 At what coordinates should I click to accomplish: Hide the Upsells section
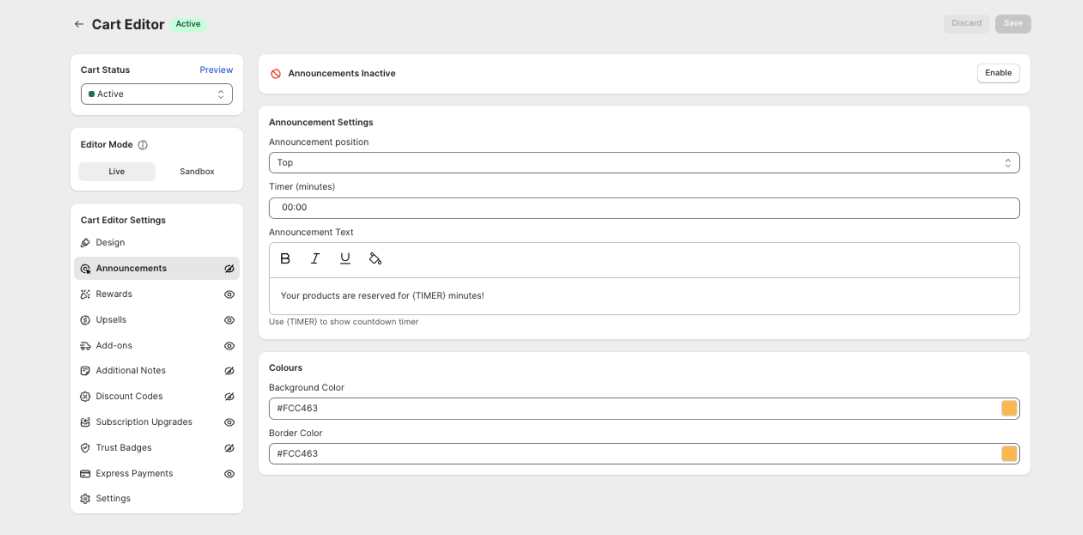coord(230,320)
